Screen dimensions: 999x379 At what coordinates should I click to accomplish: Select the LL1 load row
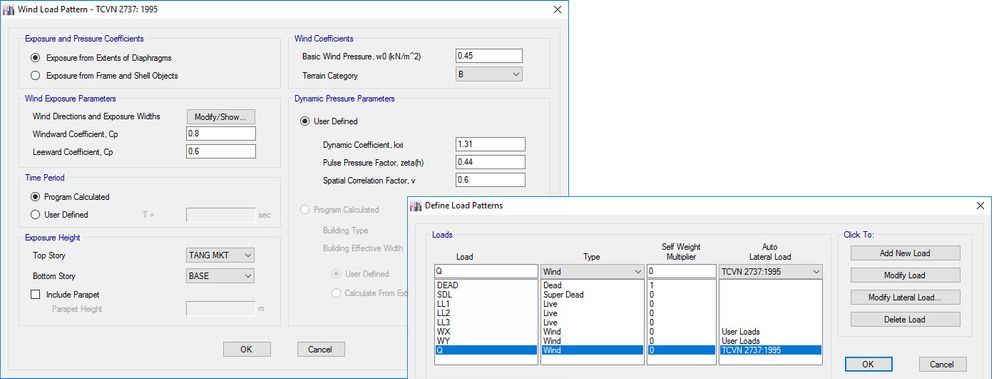(x=486, y=304)
